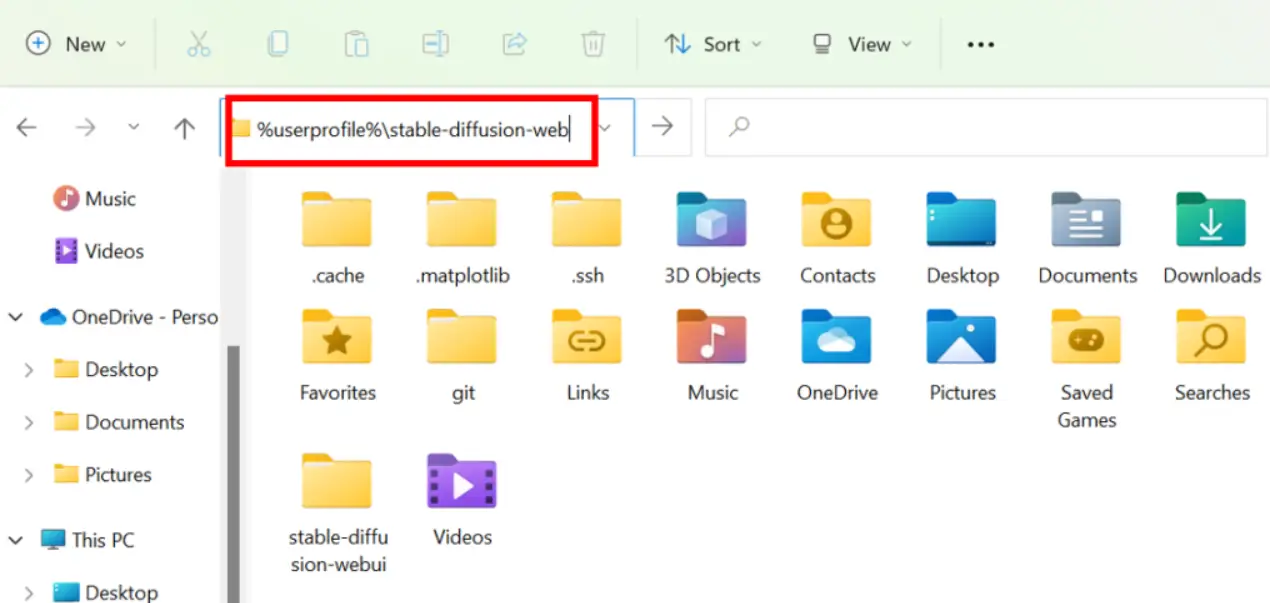Viewport: 1270px width, 603px height.
Task: Expand Documents node in sidebar
Action: (x=28, y=422)
